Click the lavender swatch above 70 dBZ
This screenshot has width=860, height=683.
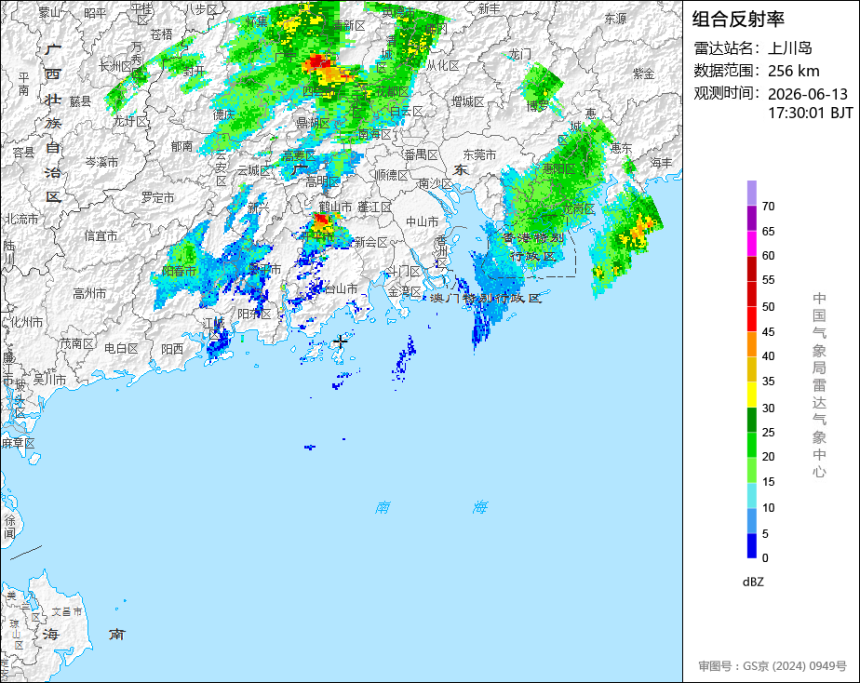pos(751,193)
